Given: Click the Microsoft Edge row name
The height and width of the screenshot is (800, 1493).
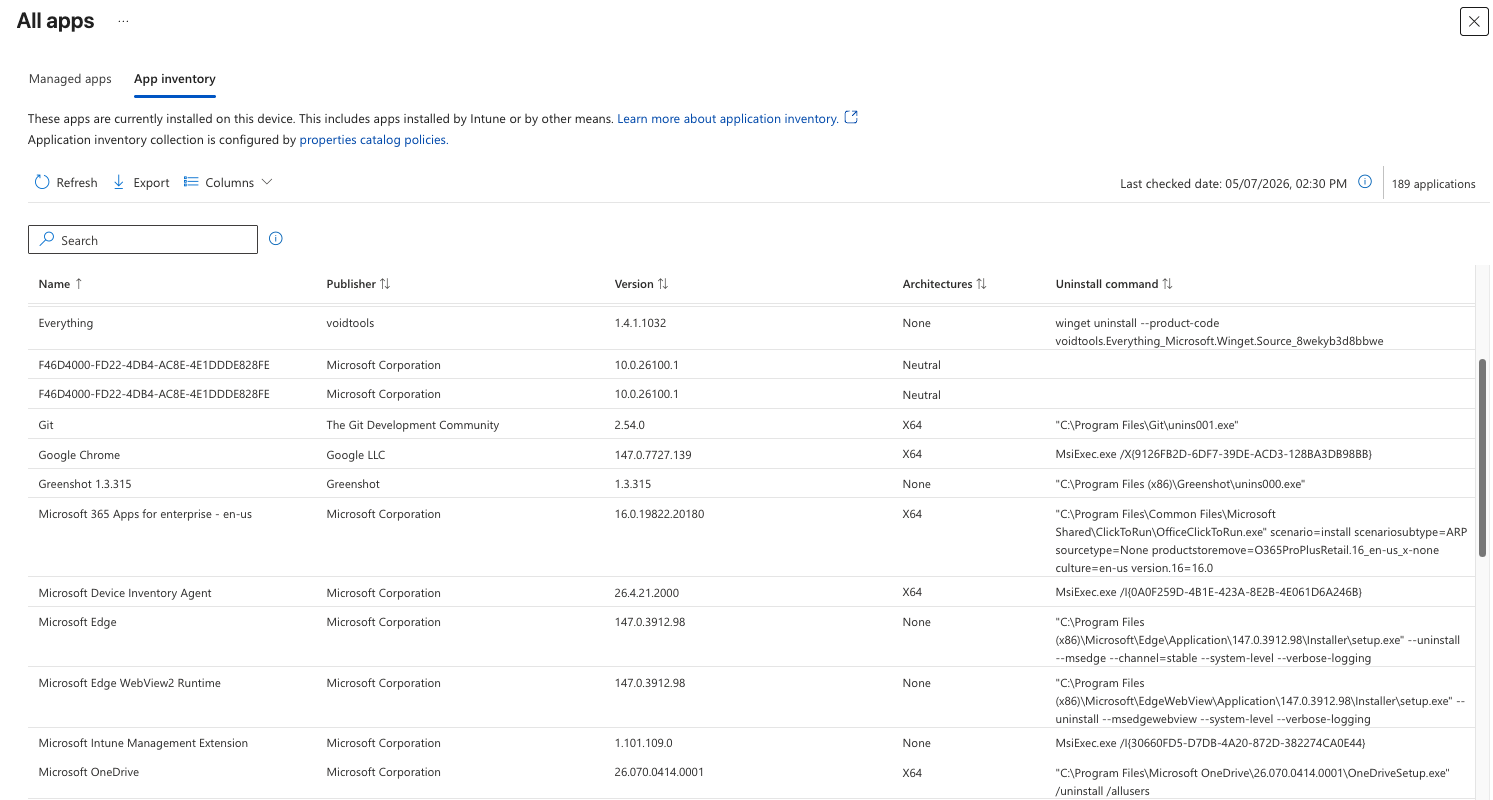Looking at the screenshot, I should click(77, 622).
